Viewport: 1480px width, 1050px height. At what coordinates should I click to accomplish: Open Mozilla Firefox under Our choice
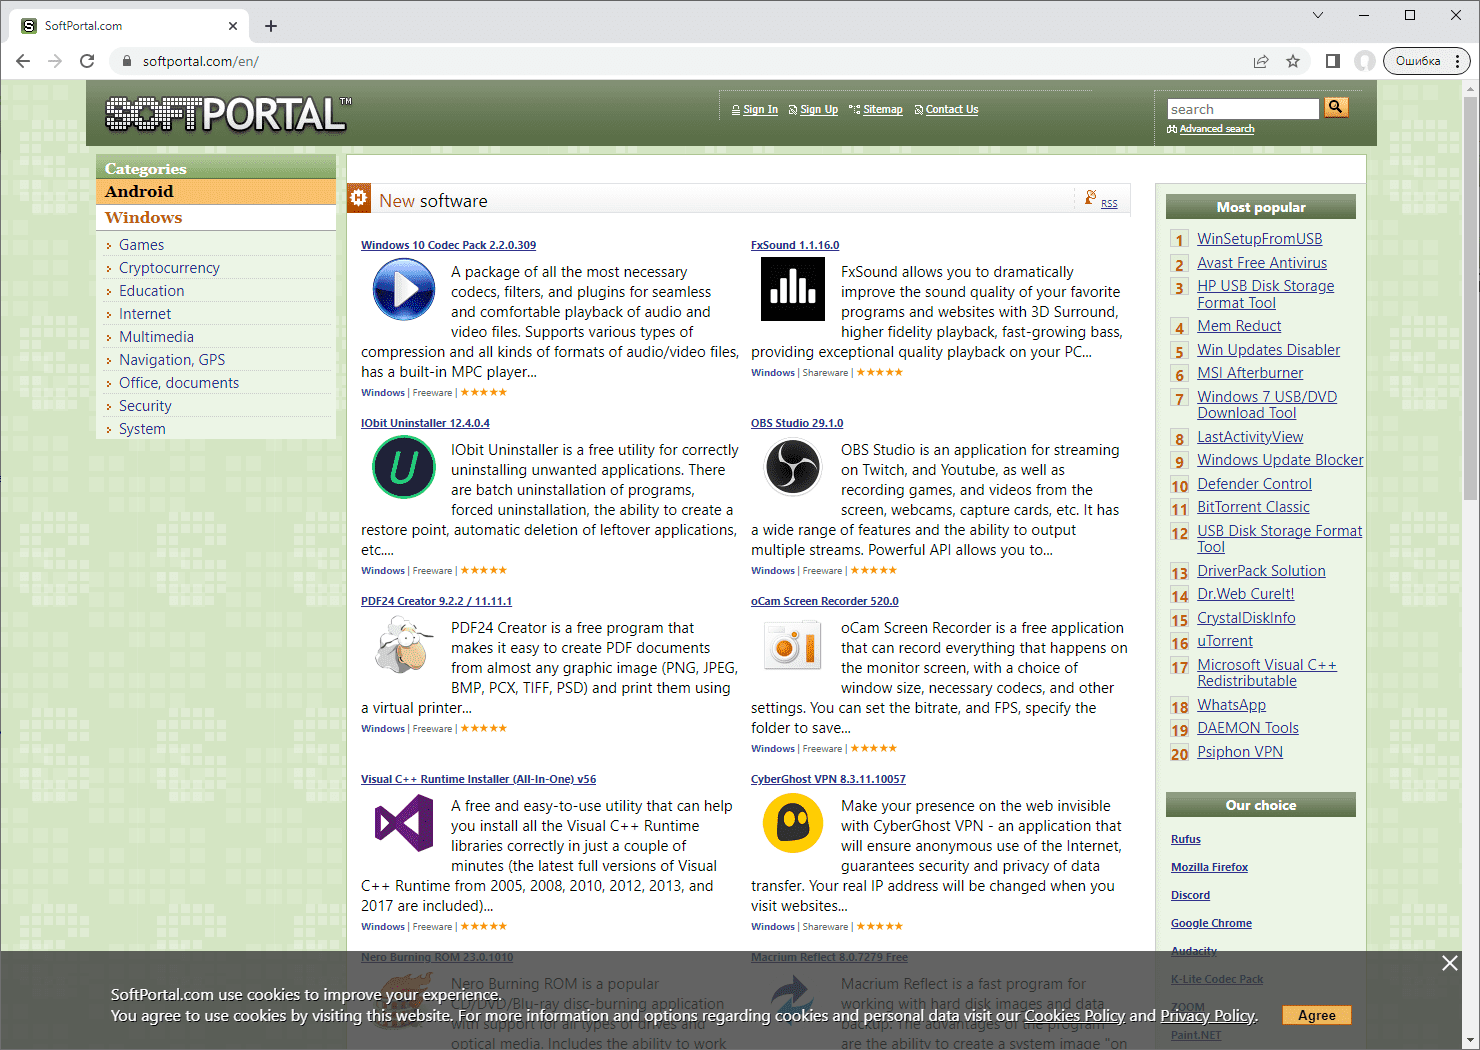pyautogui.click(x=1209, y=867)
